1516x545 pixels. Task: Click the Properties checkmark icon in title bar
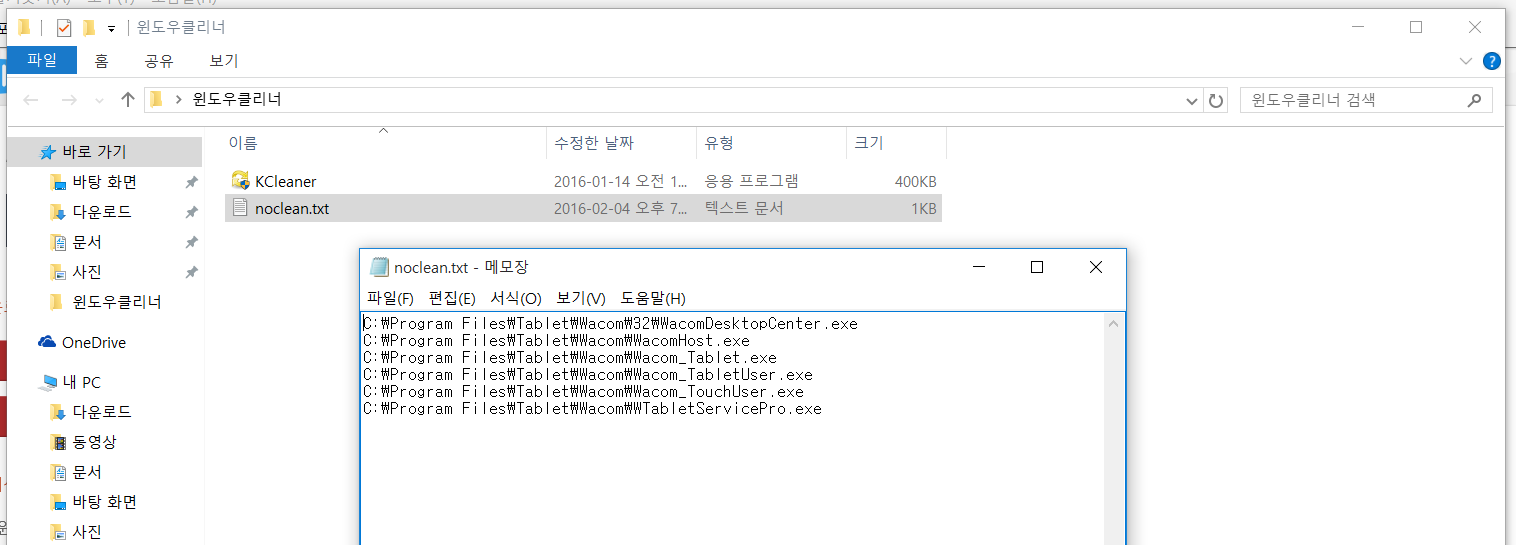64,27
